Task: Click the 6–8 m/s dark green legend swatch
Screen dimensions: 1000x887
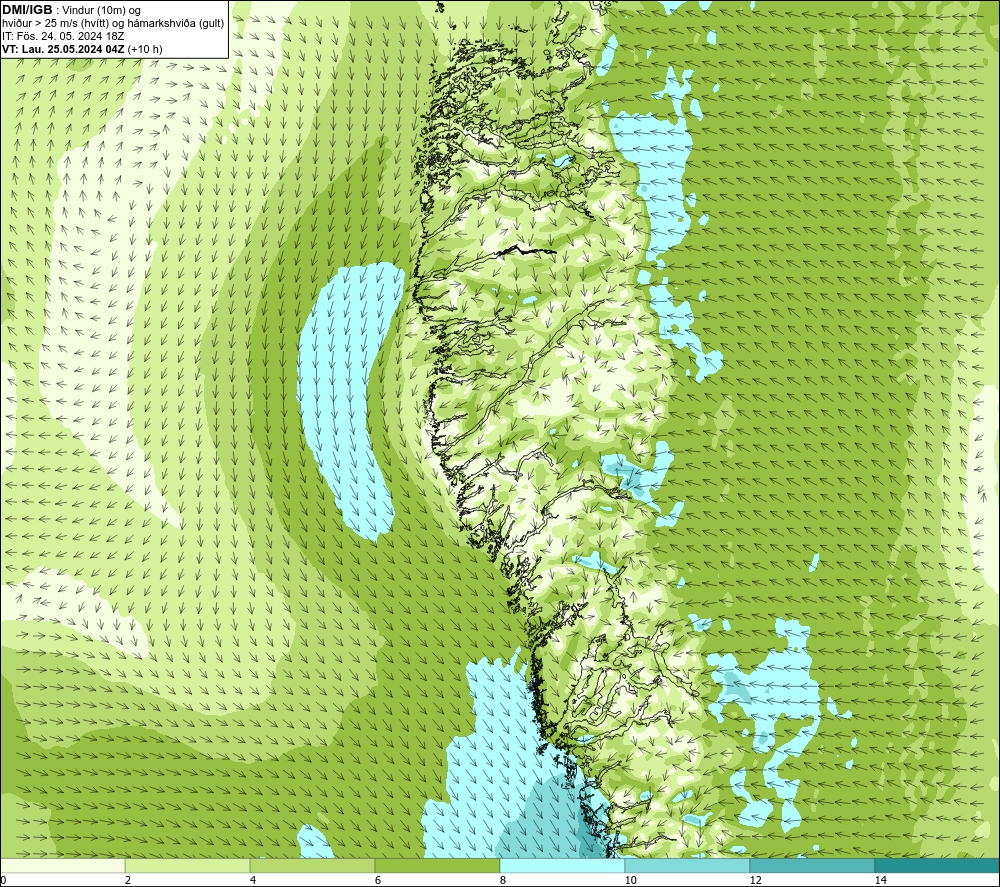Action: click(438, 865)
